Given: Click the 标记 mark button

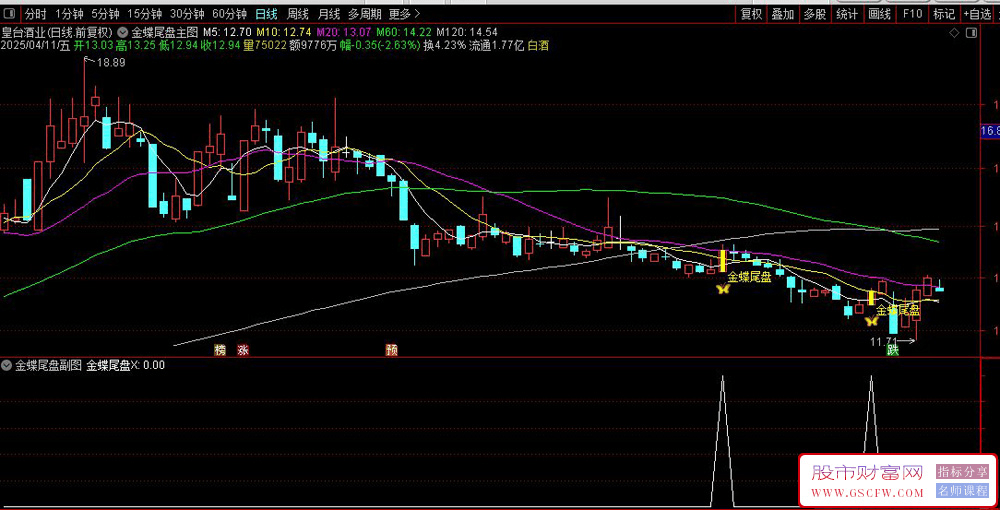Looking at the screenshot, I should (x=944, y=13).
